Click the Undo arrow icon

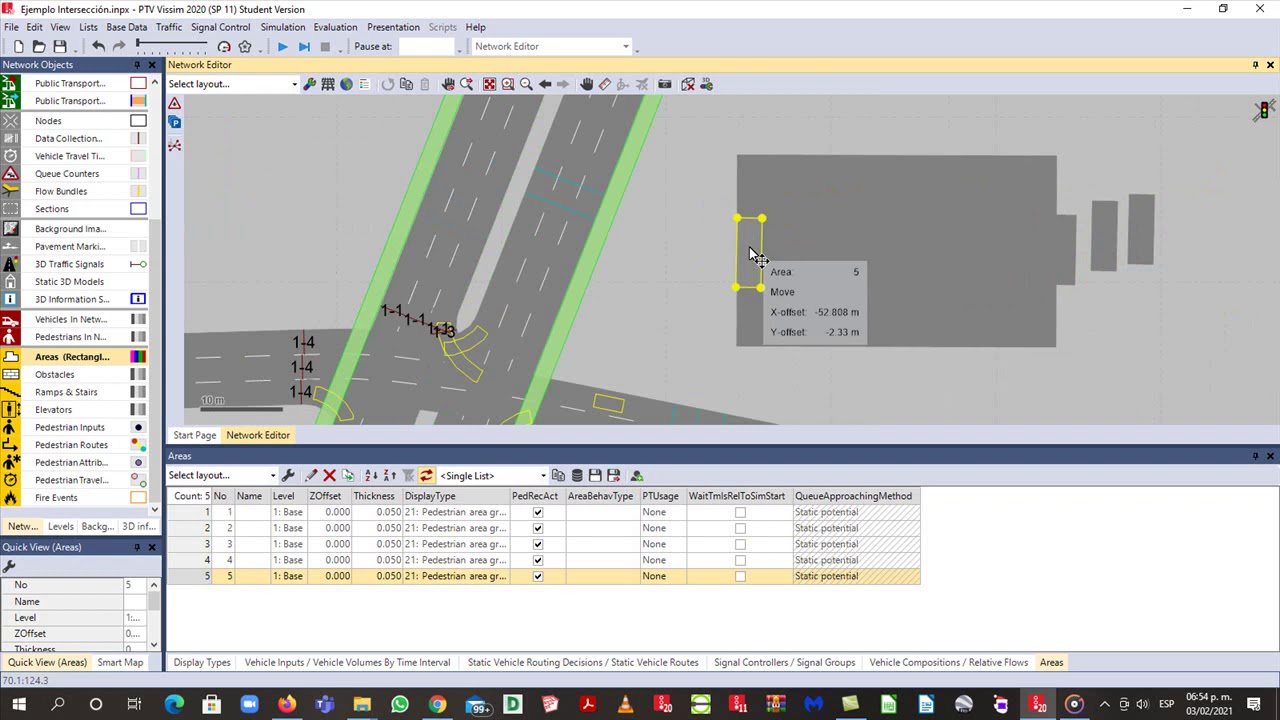pos(98,46)
